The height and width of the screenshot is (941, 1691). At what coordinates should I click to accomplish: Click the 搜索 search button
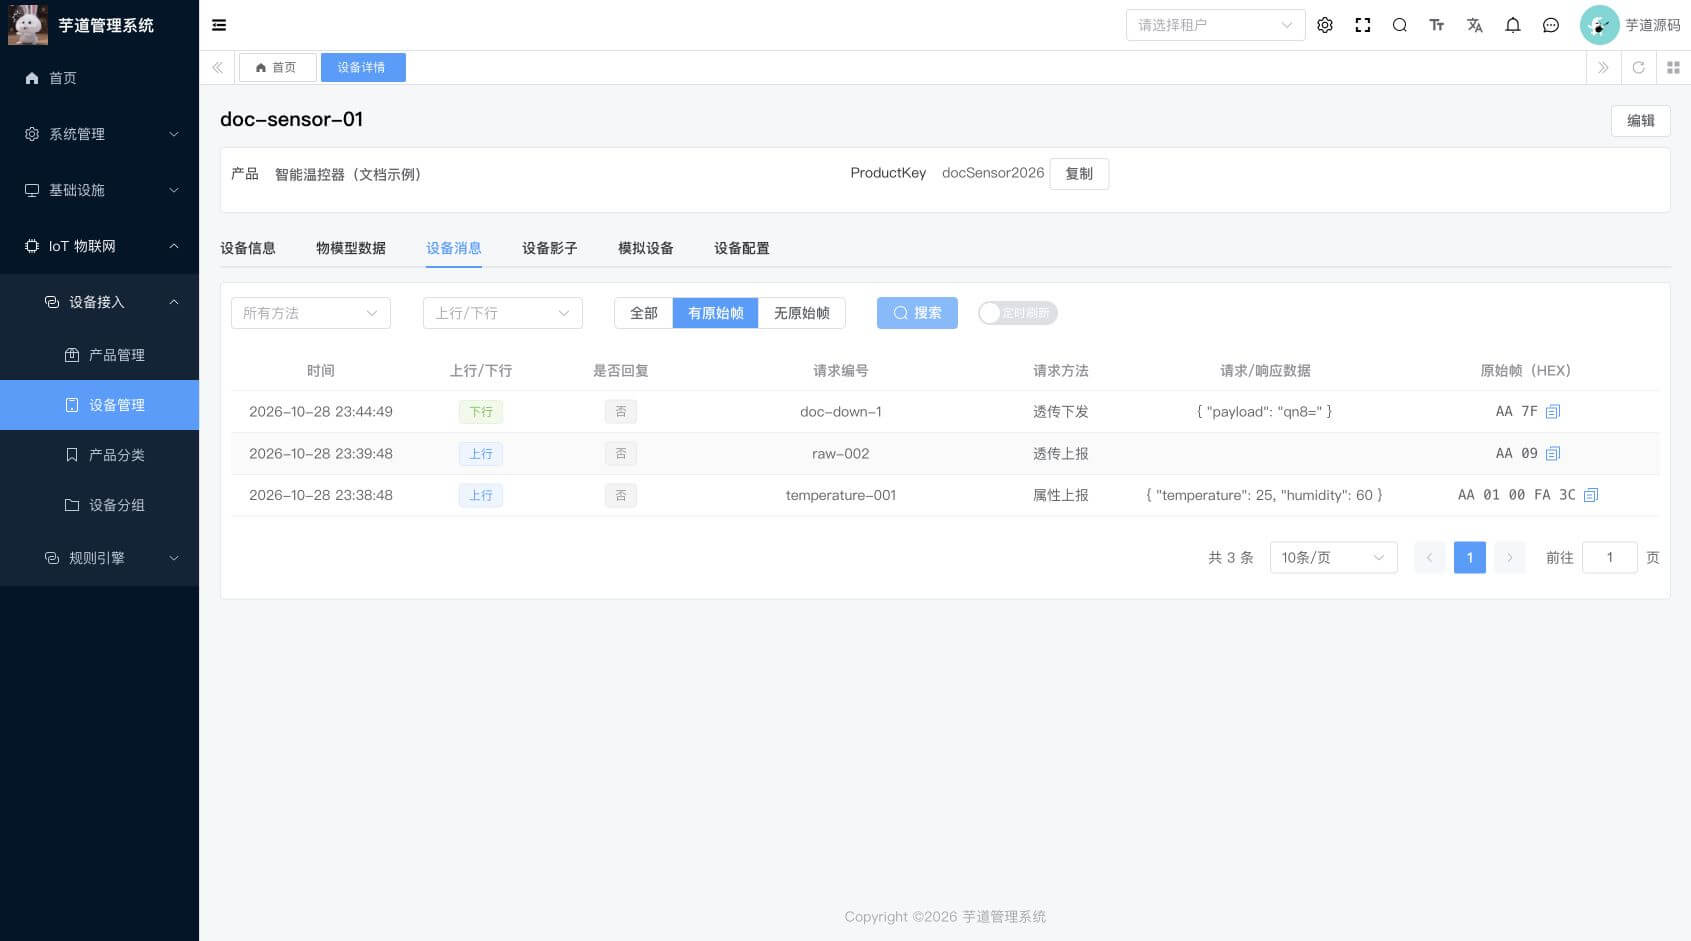(x=917, y=313)
